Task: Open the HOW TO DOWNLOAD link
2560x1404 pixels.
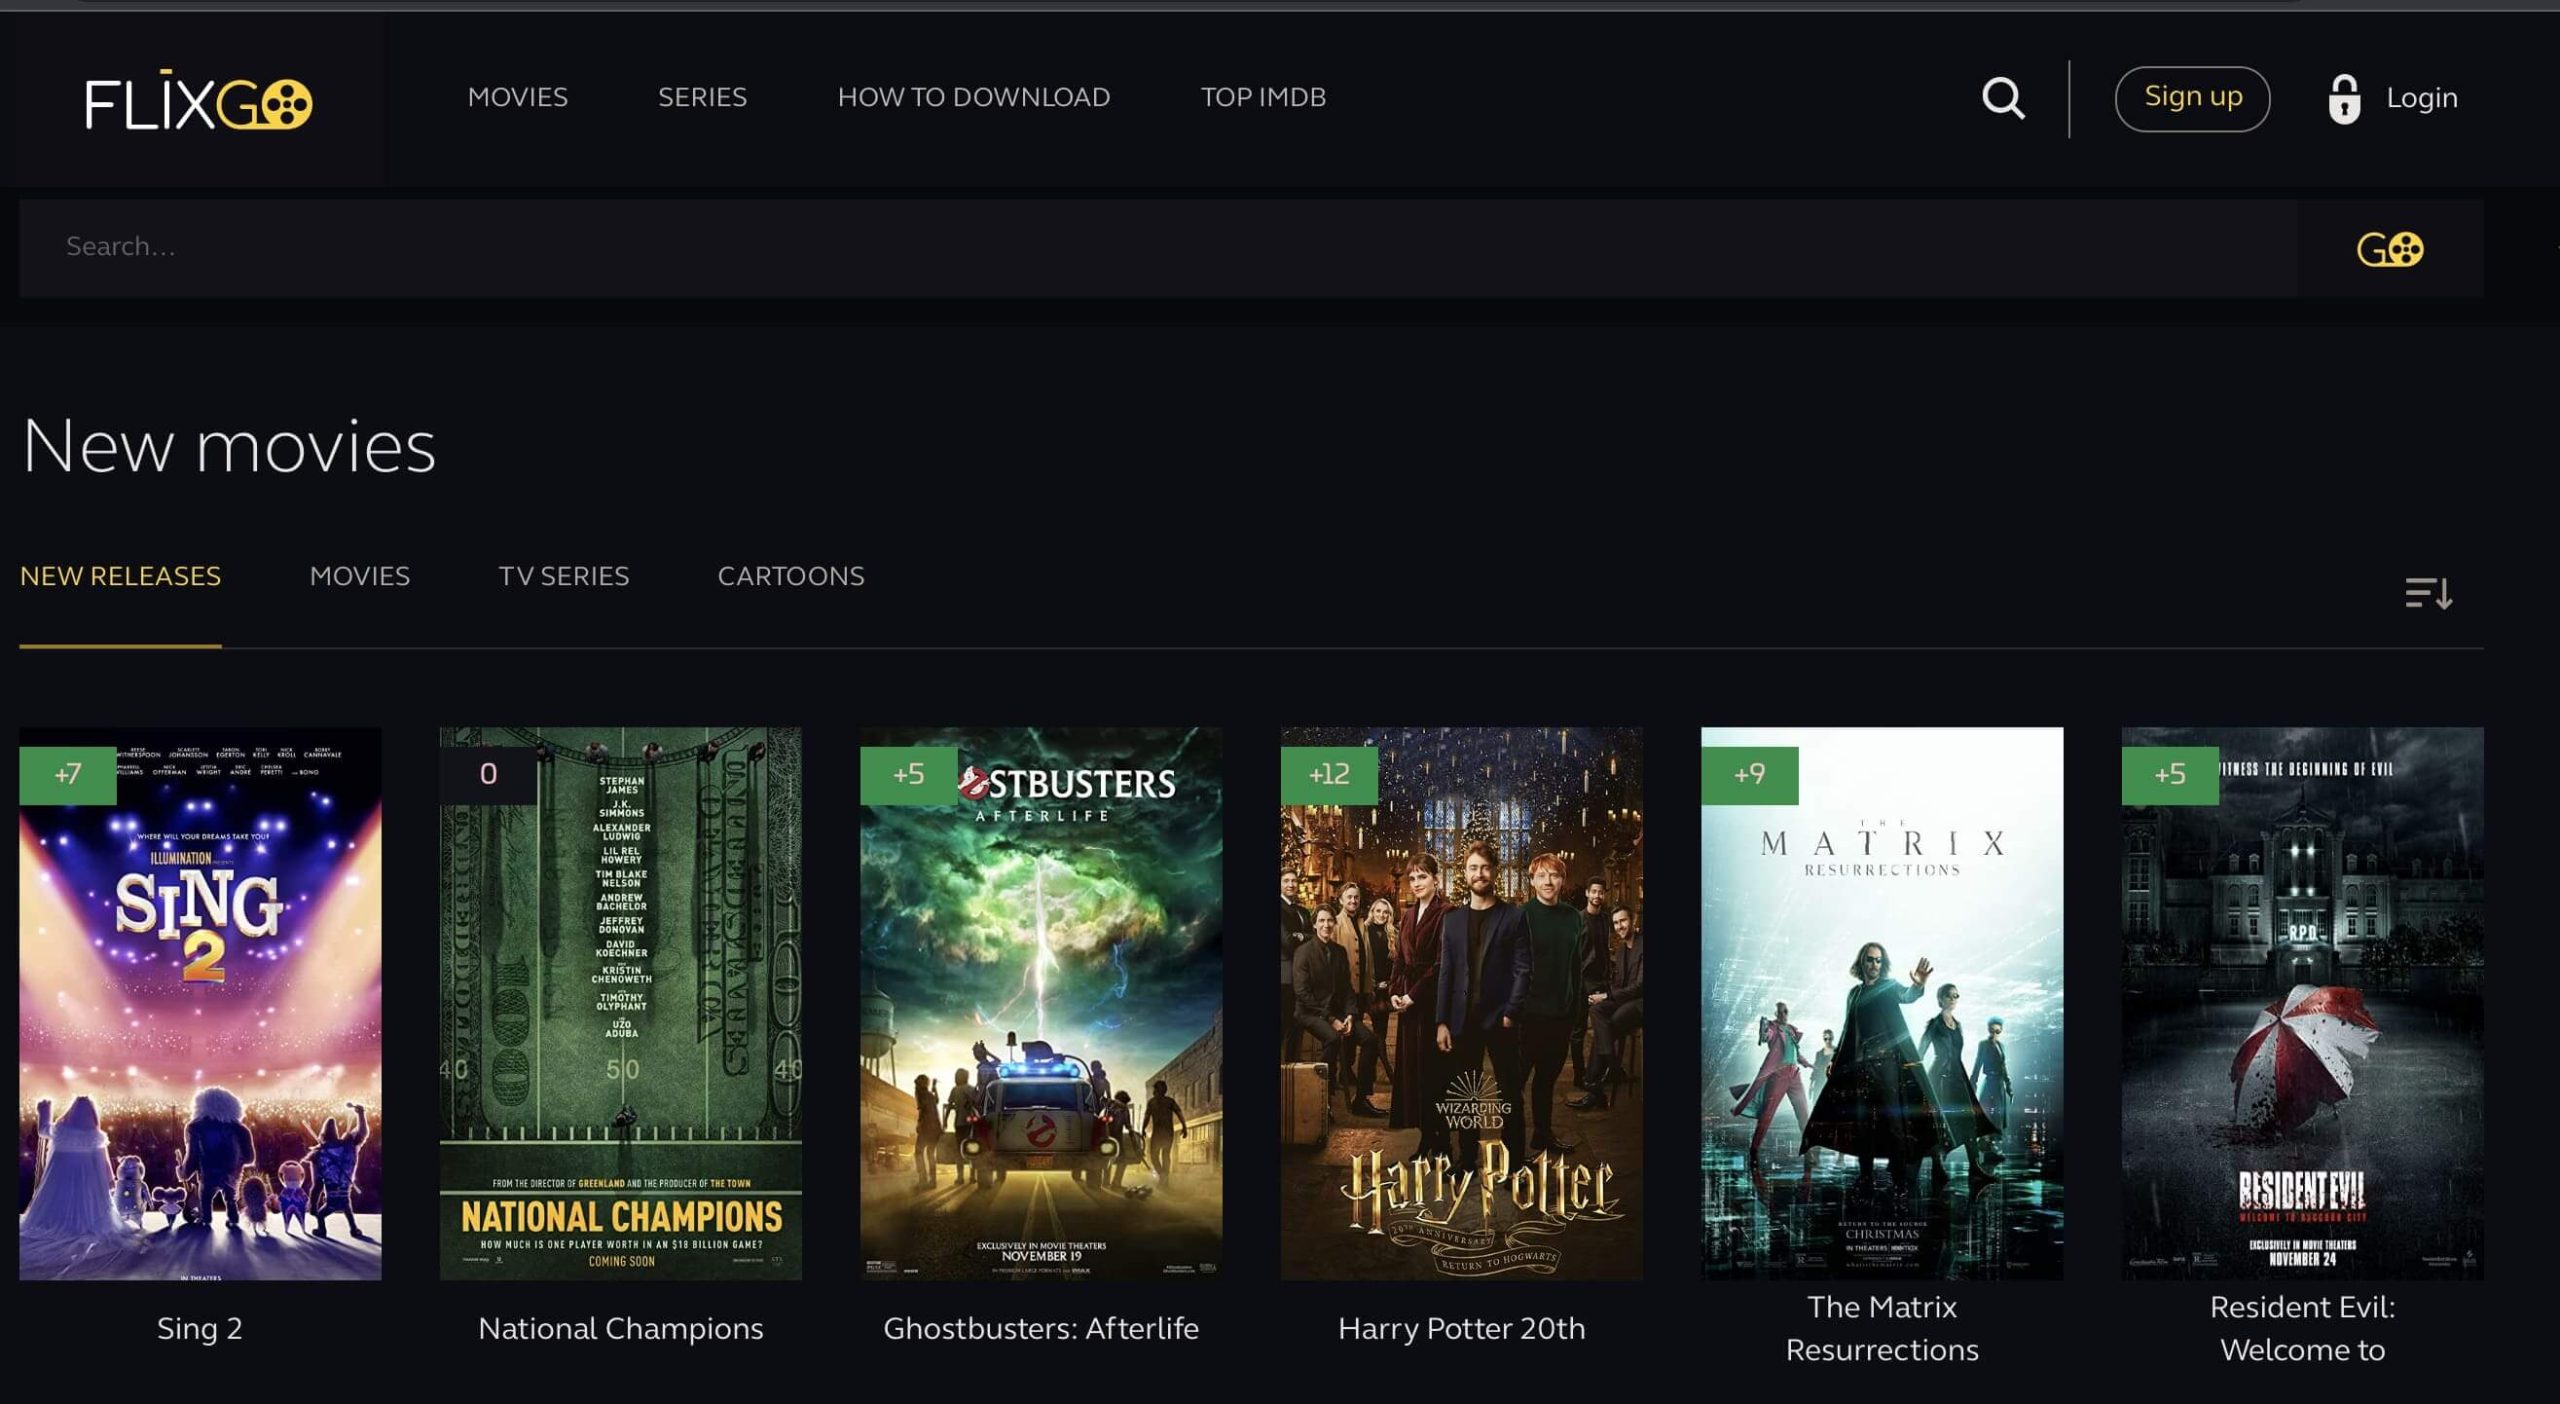Action: [974, 97]
